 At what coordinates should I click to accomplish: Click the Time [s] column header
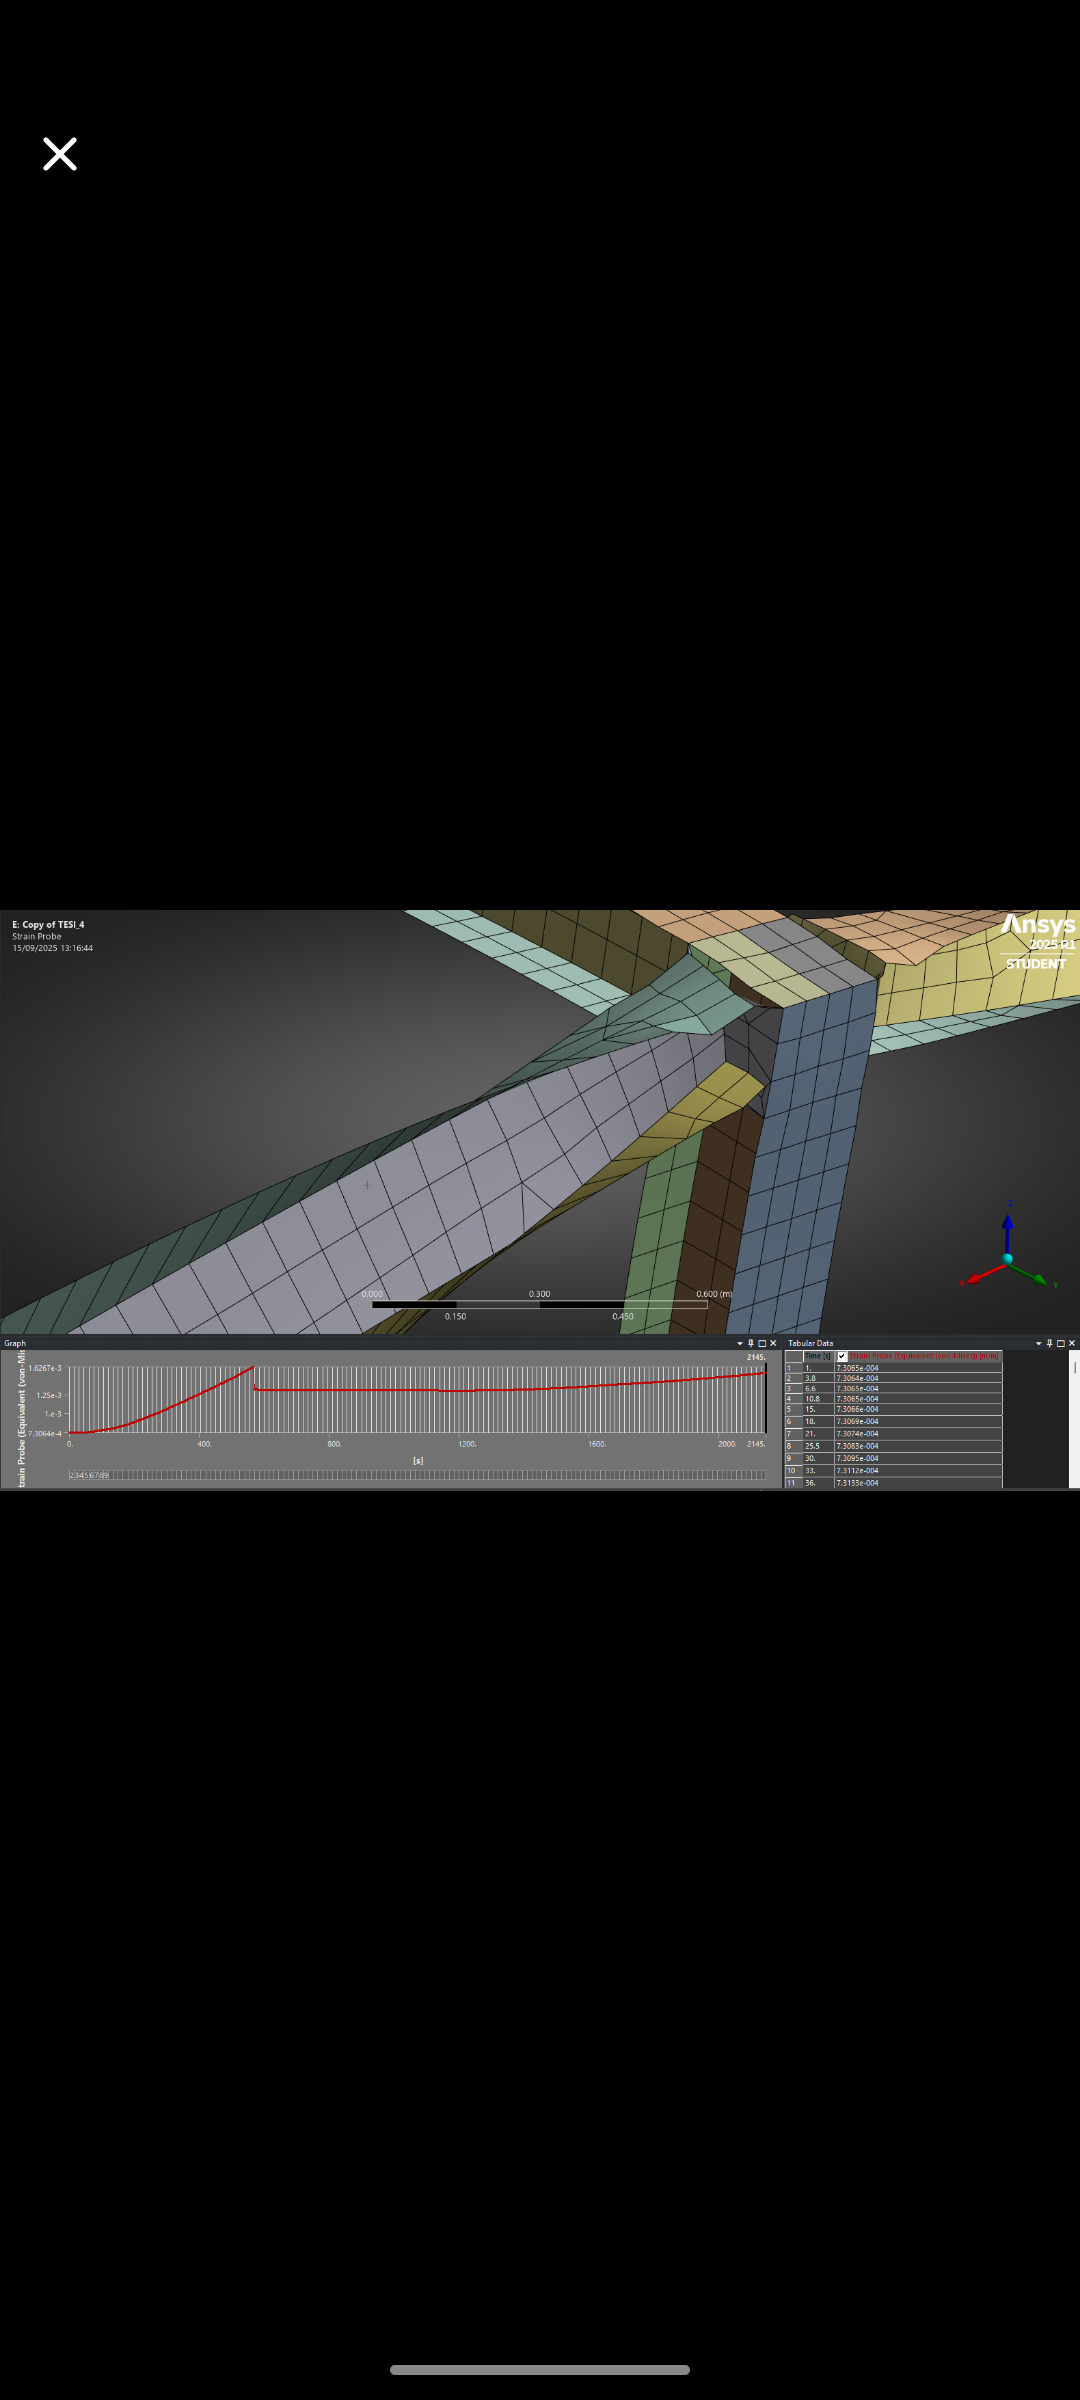pos(819,1356)
